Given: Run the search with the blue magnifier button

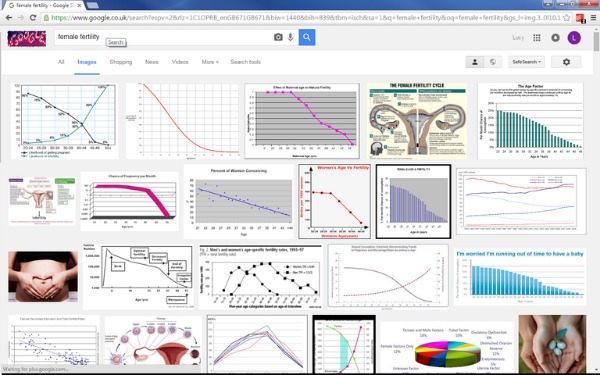Looking at the screenshot, I should coord(307,37).
